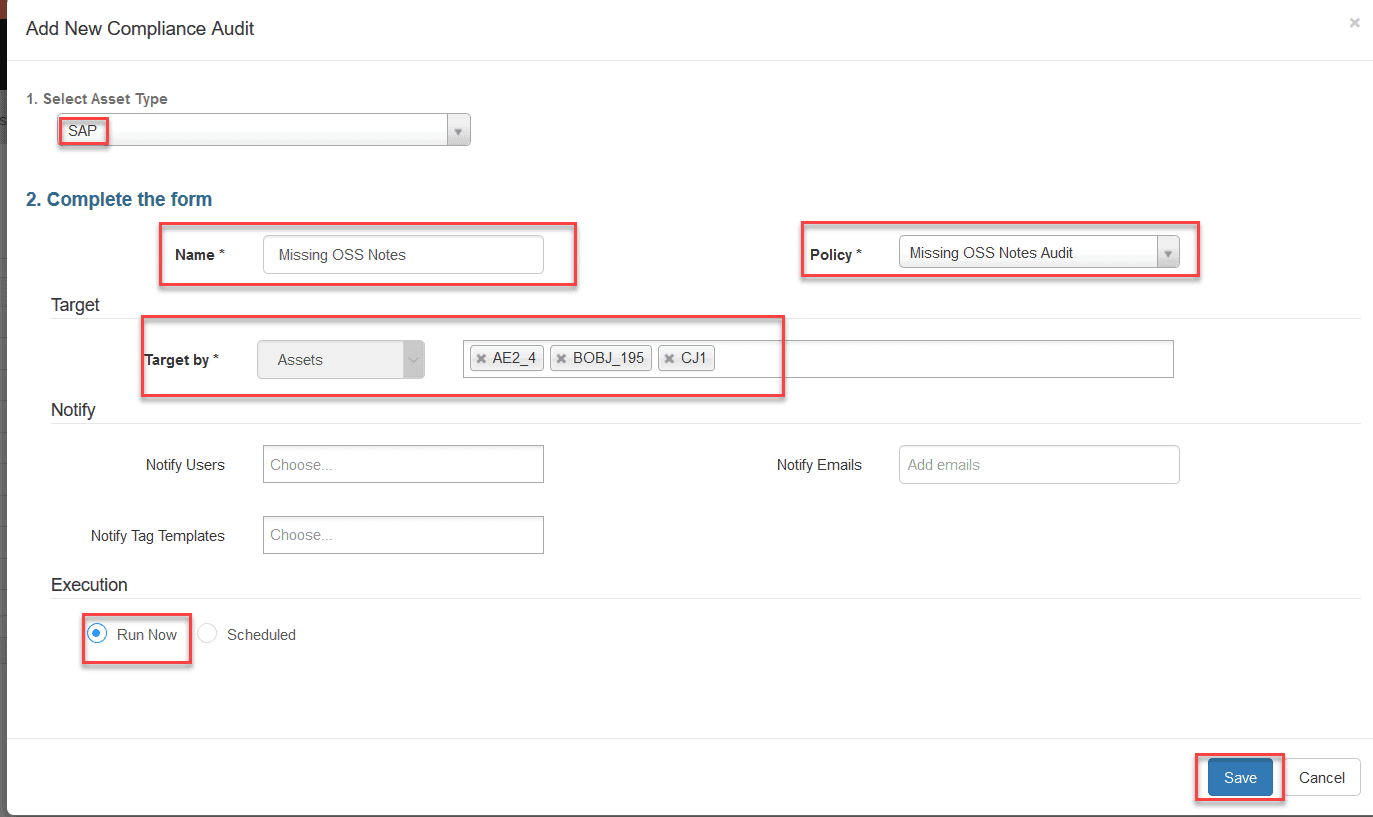Remove the CJ1 asset tag
Viewport: 1373px width, 817px height.
[x=669, y=359]
